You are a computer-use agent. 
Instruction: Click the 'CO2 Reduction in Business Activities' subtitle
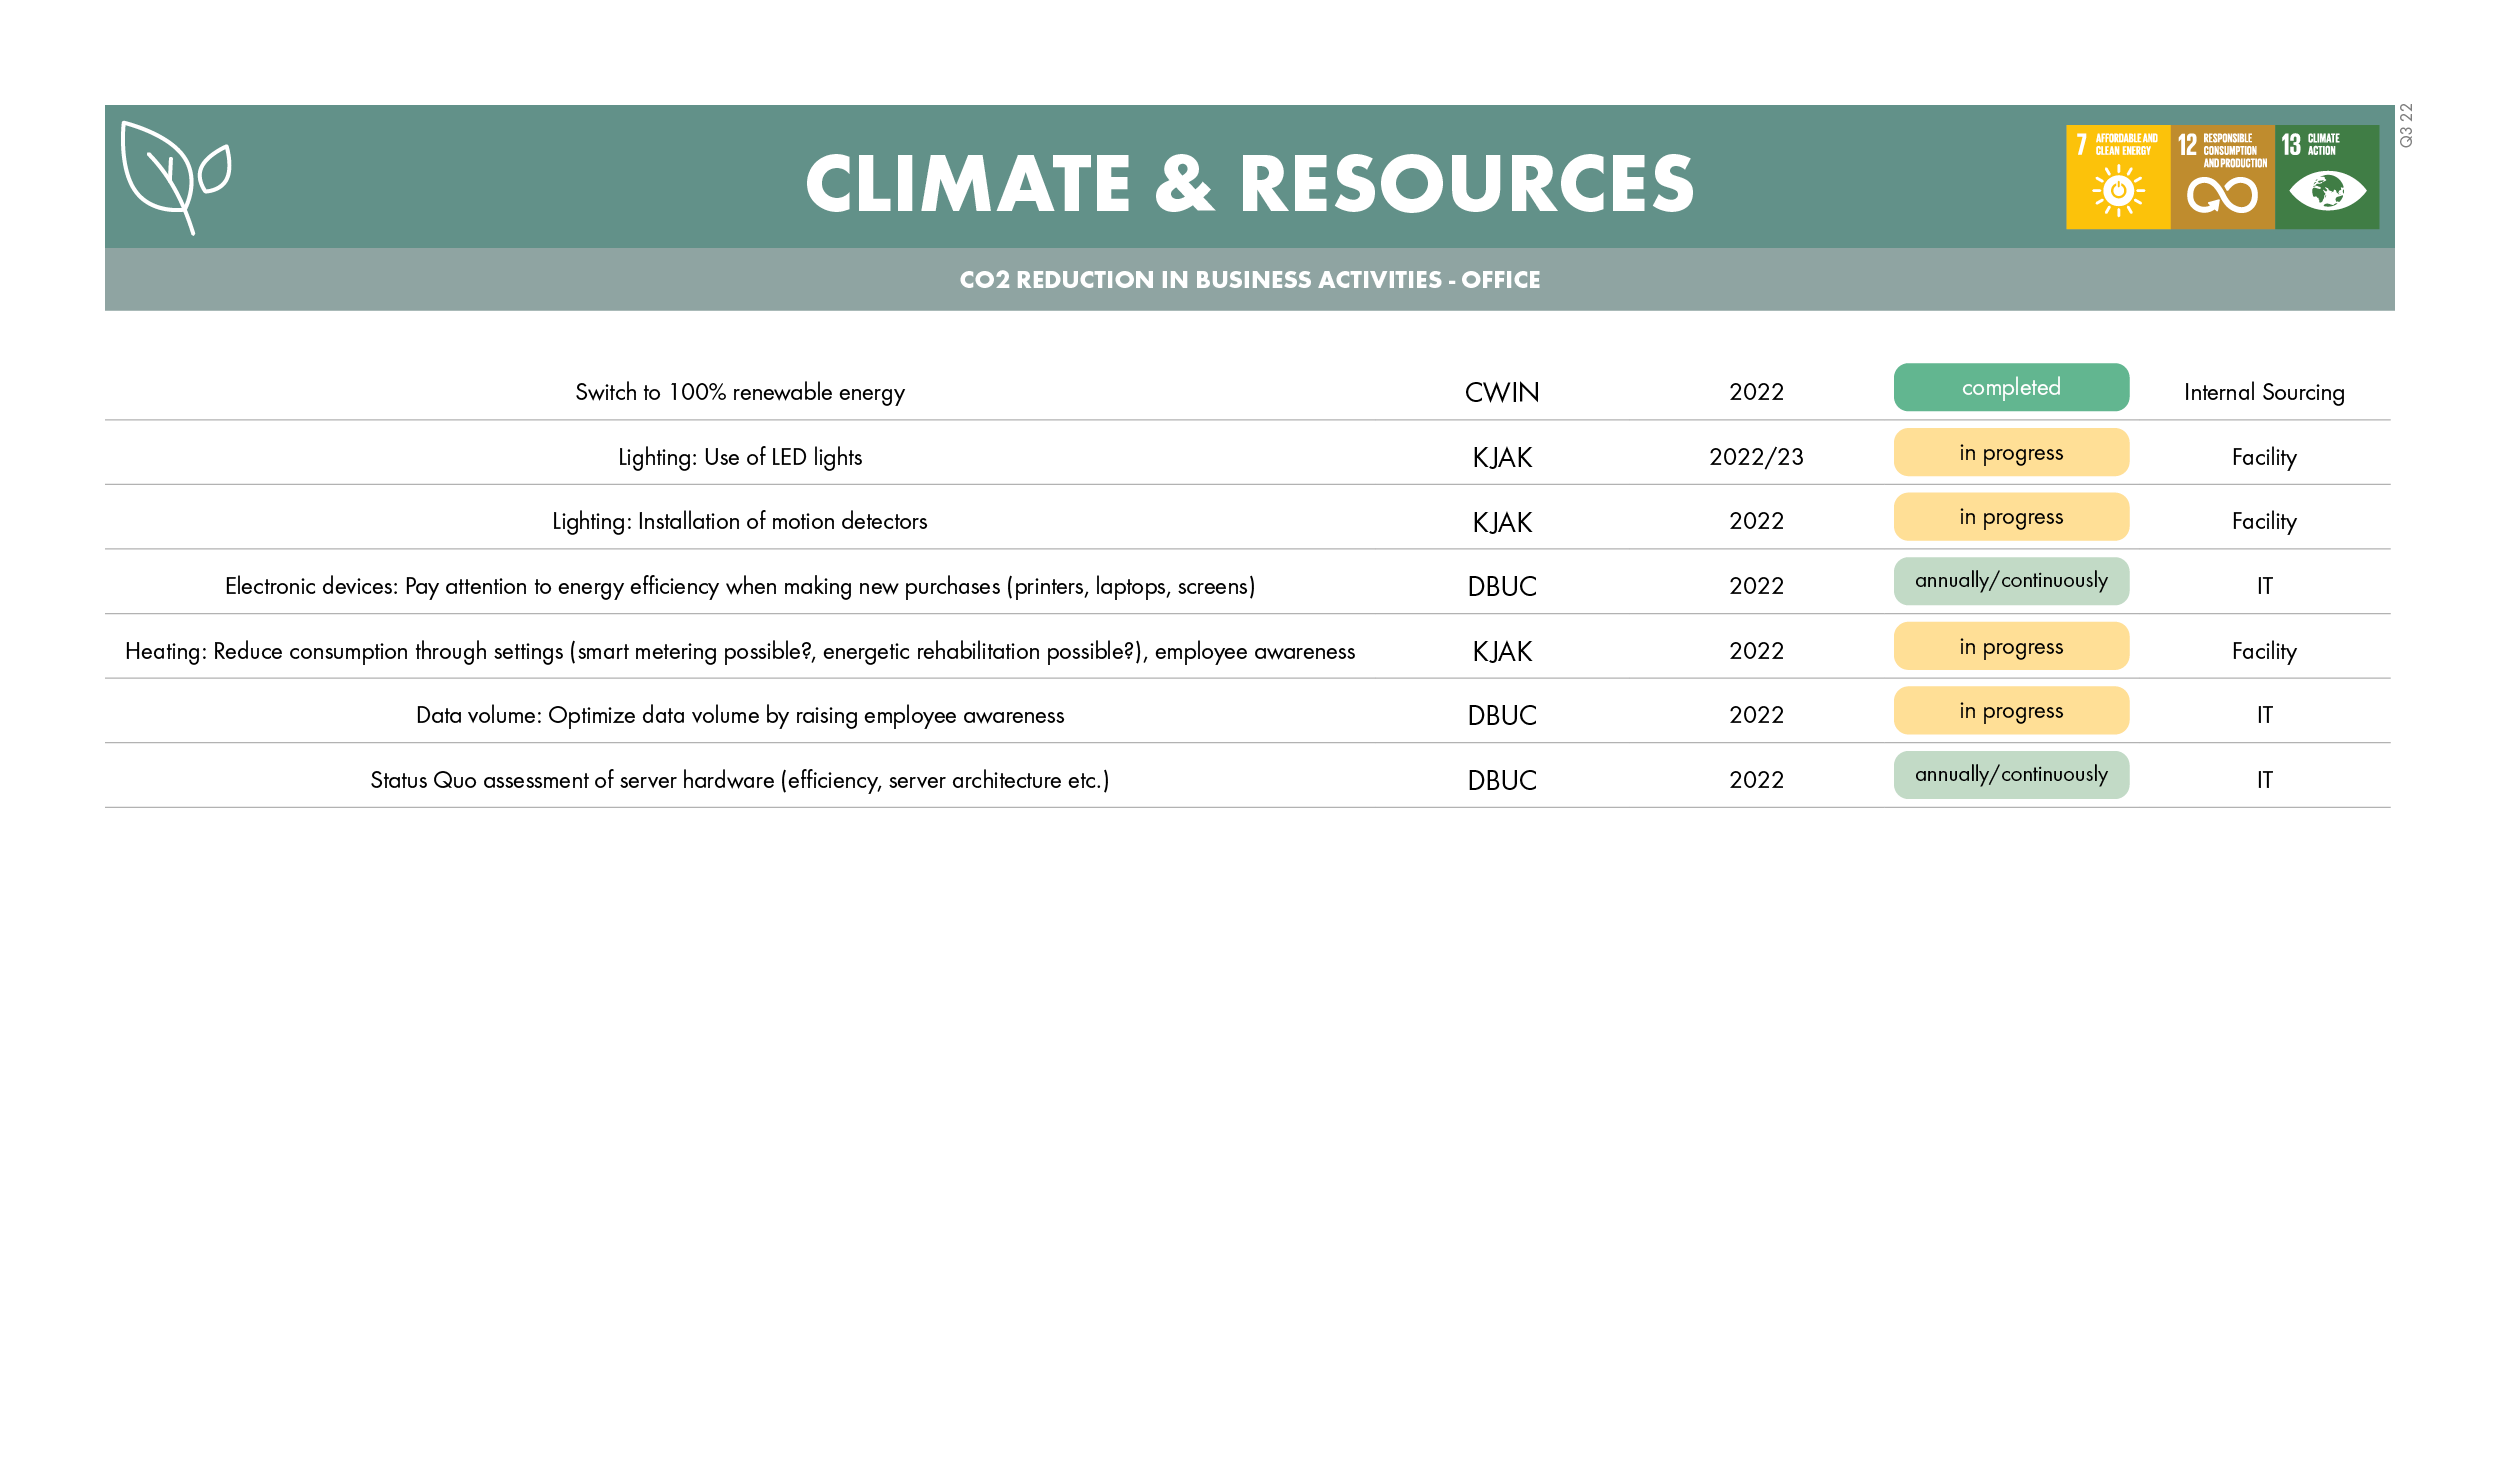tap(1249, 280)
